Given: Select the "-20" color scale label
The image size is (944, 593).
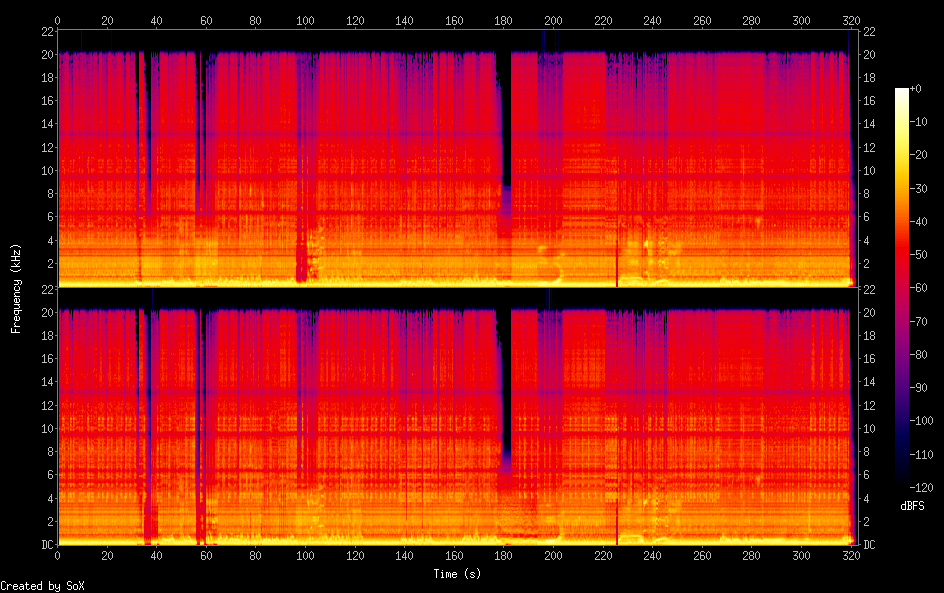Looking at the screenshot, I should click(x=919, y=155).
